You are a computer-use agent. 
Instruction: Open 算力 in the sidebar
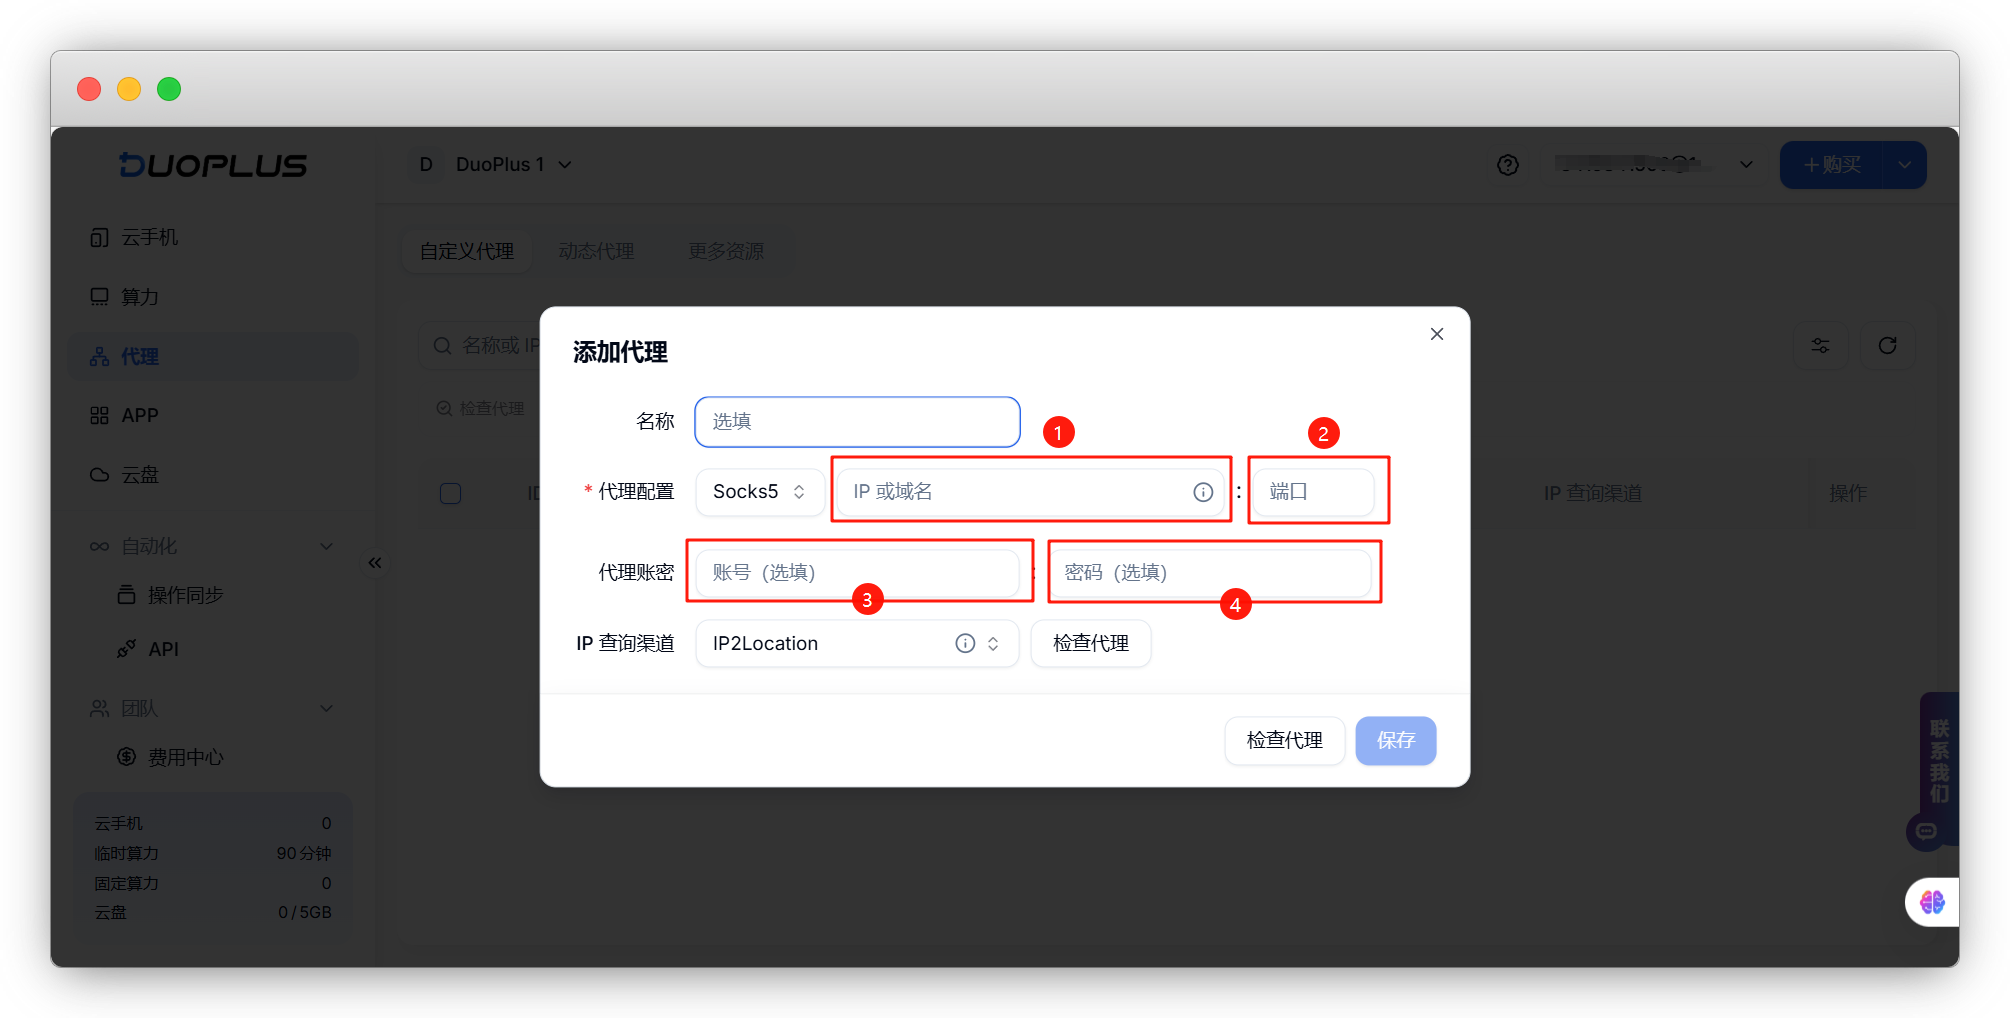pos(213,297)
